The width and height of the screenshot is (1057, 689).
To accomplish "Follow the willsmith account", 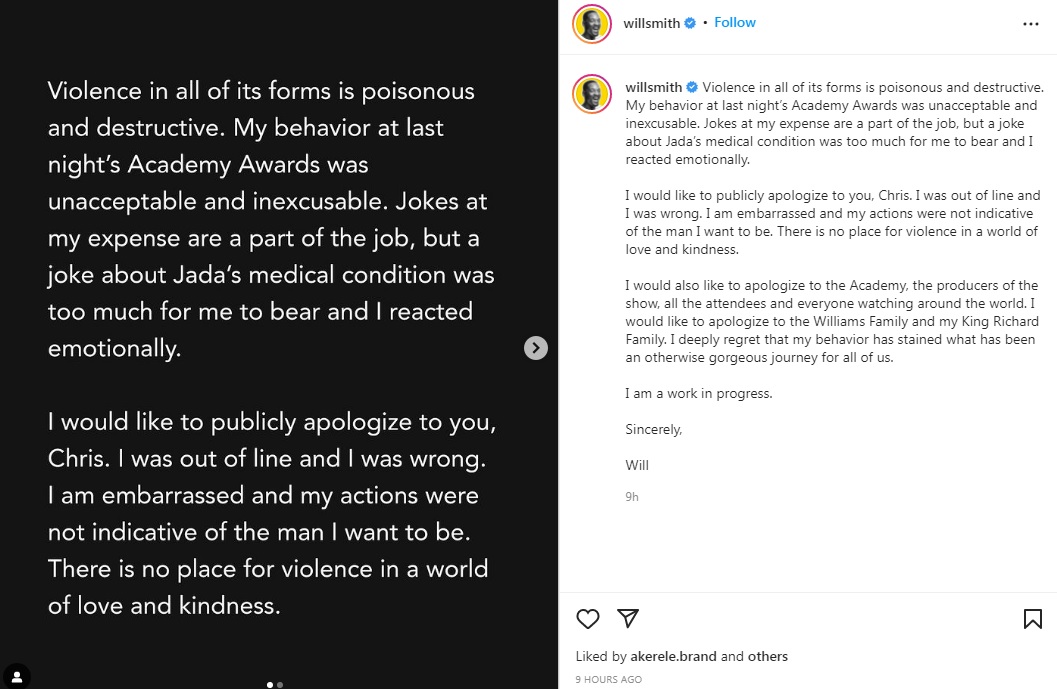I will (735, 23).
